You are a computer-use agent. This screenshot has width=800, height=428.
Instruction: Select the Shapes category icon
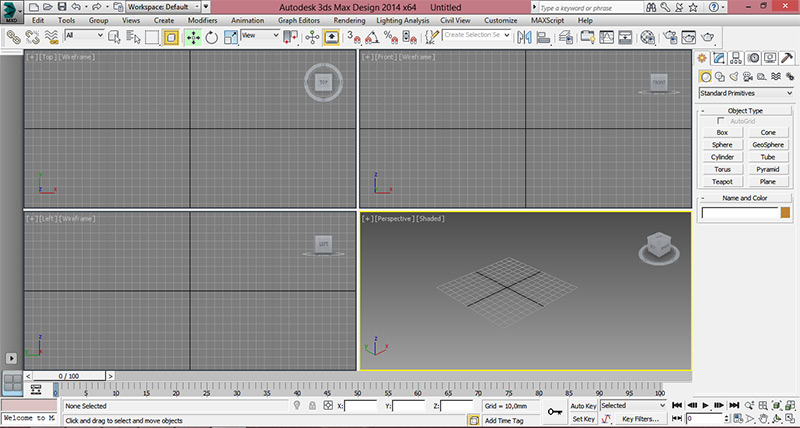coord(719,77)
